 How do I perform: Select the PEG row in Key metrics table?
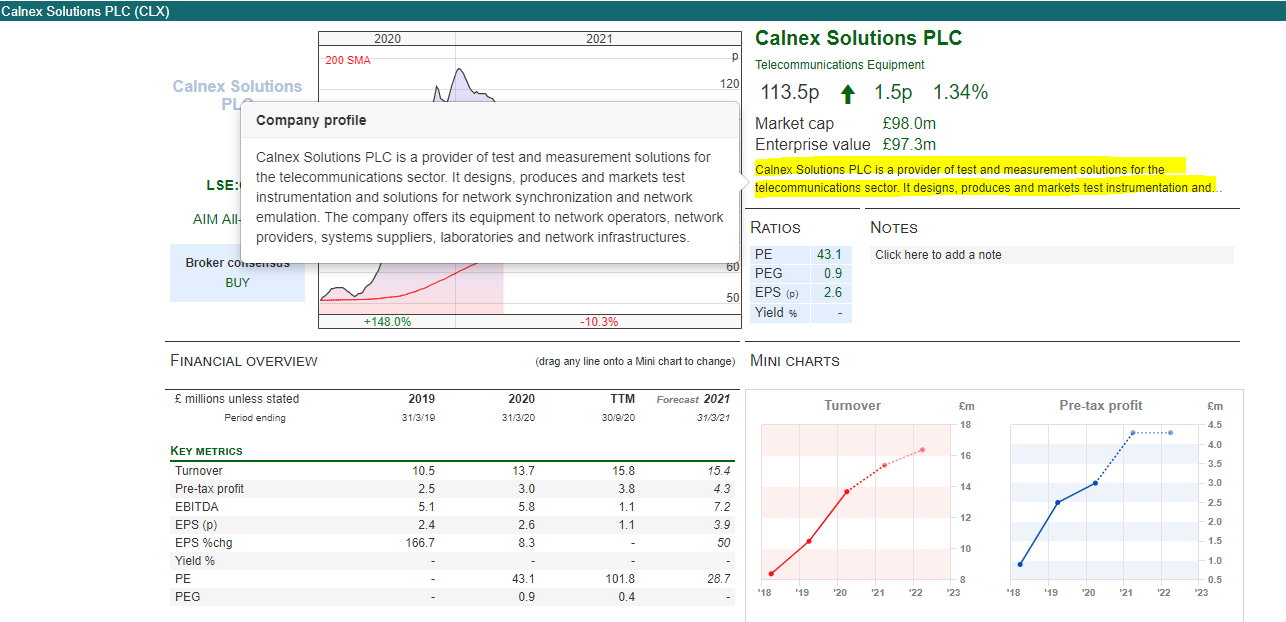pos(452,597)
